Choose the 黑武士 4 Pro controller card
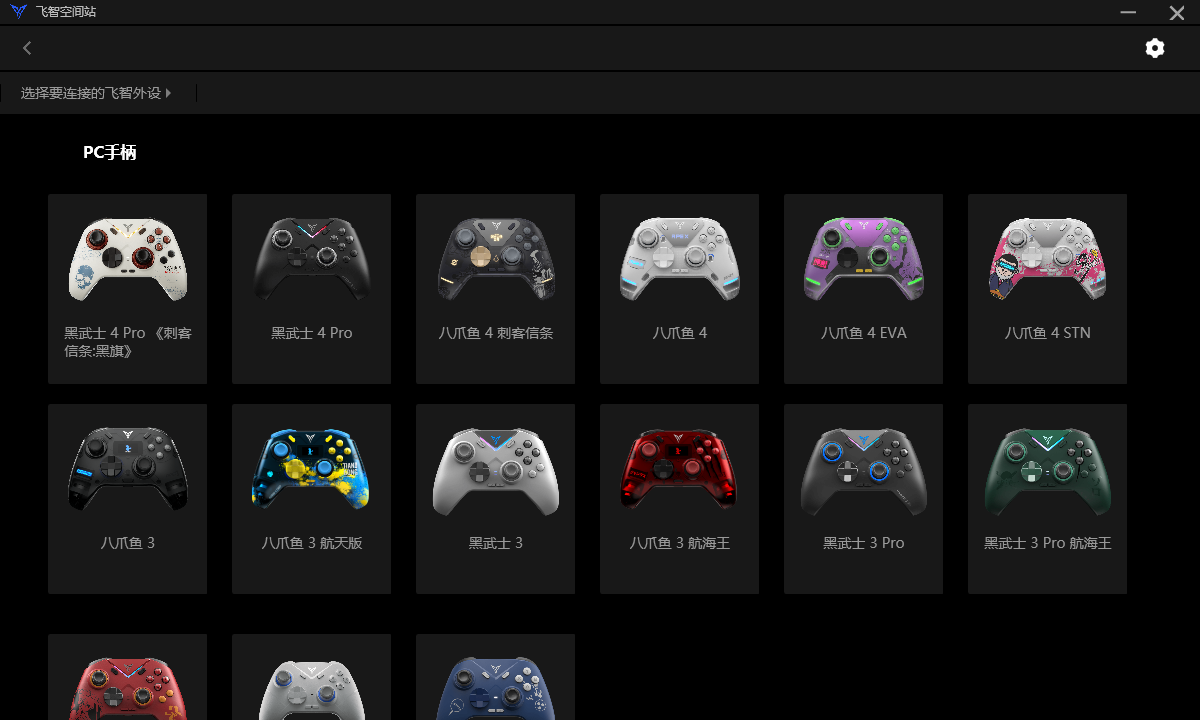This screenshot has width=1200, height=720. (311, 289)
